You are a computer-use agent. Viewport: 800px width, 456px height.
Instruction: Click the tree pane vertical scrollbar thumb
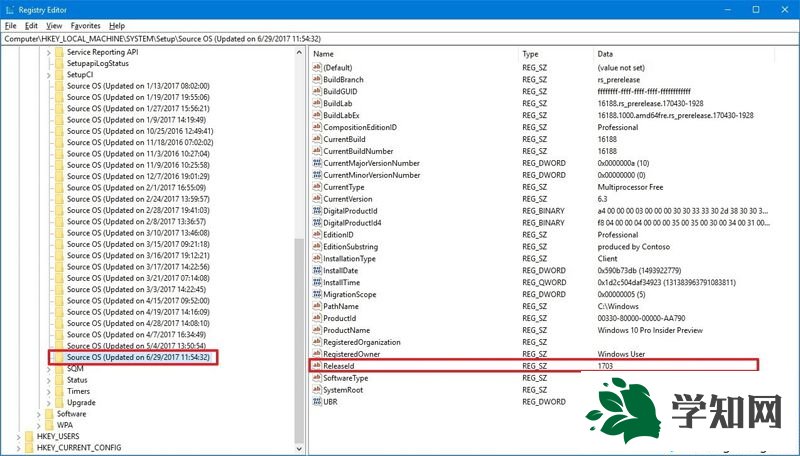[299, 341]
